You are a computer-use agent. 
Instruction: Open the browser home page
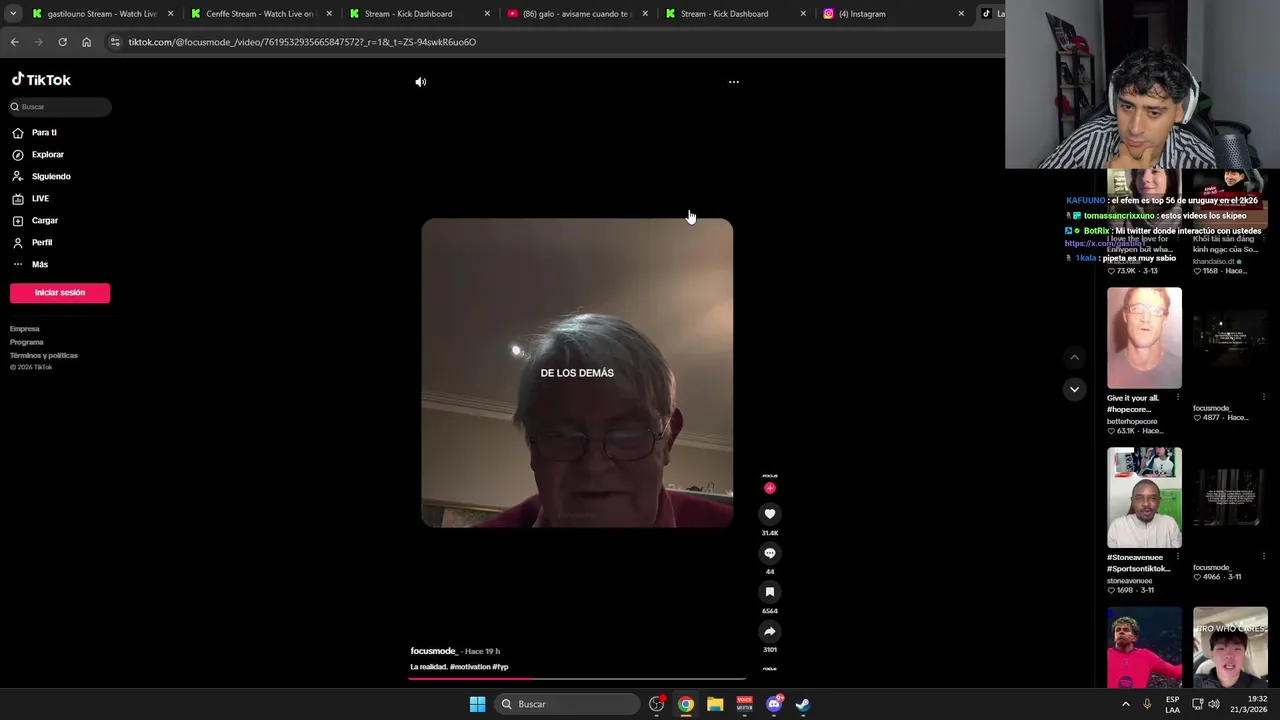[86, 42]
